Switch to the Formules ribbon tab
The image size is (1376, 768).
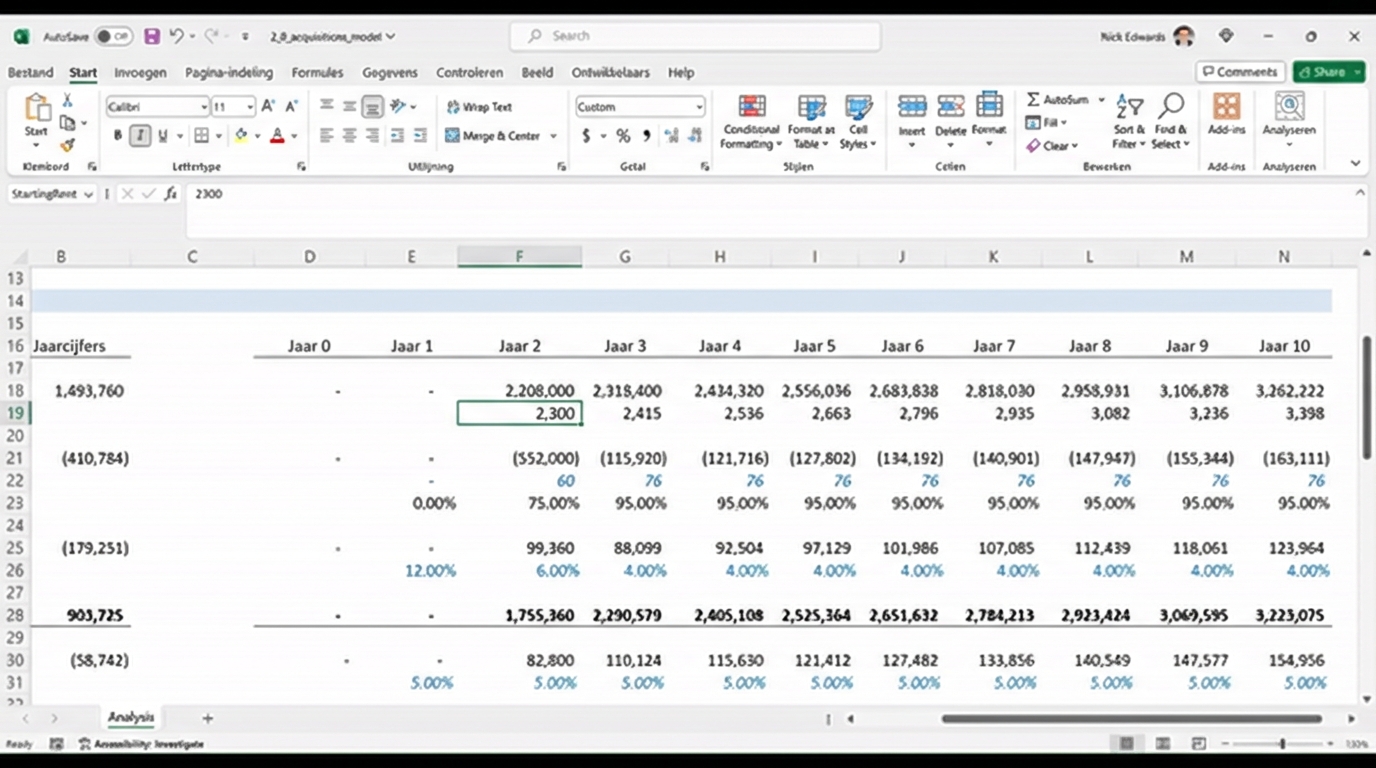point(317,72)
